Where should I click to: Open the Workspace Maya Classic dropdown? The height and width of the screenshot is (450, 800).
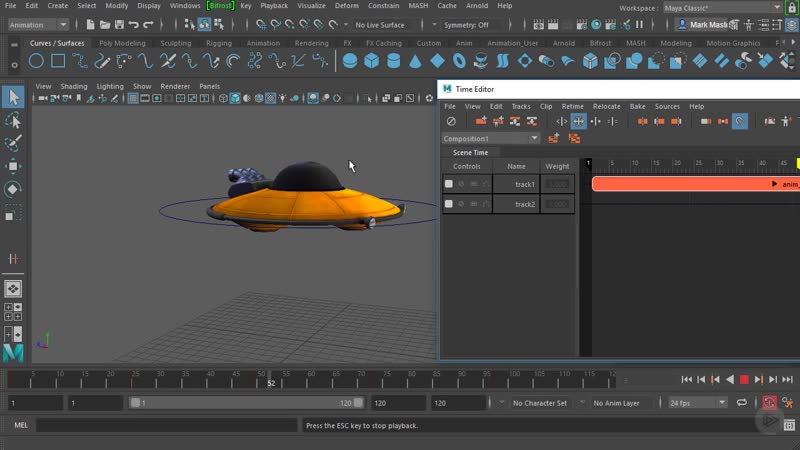722,8
